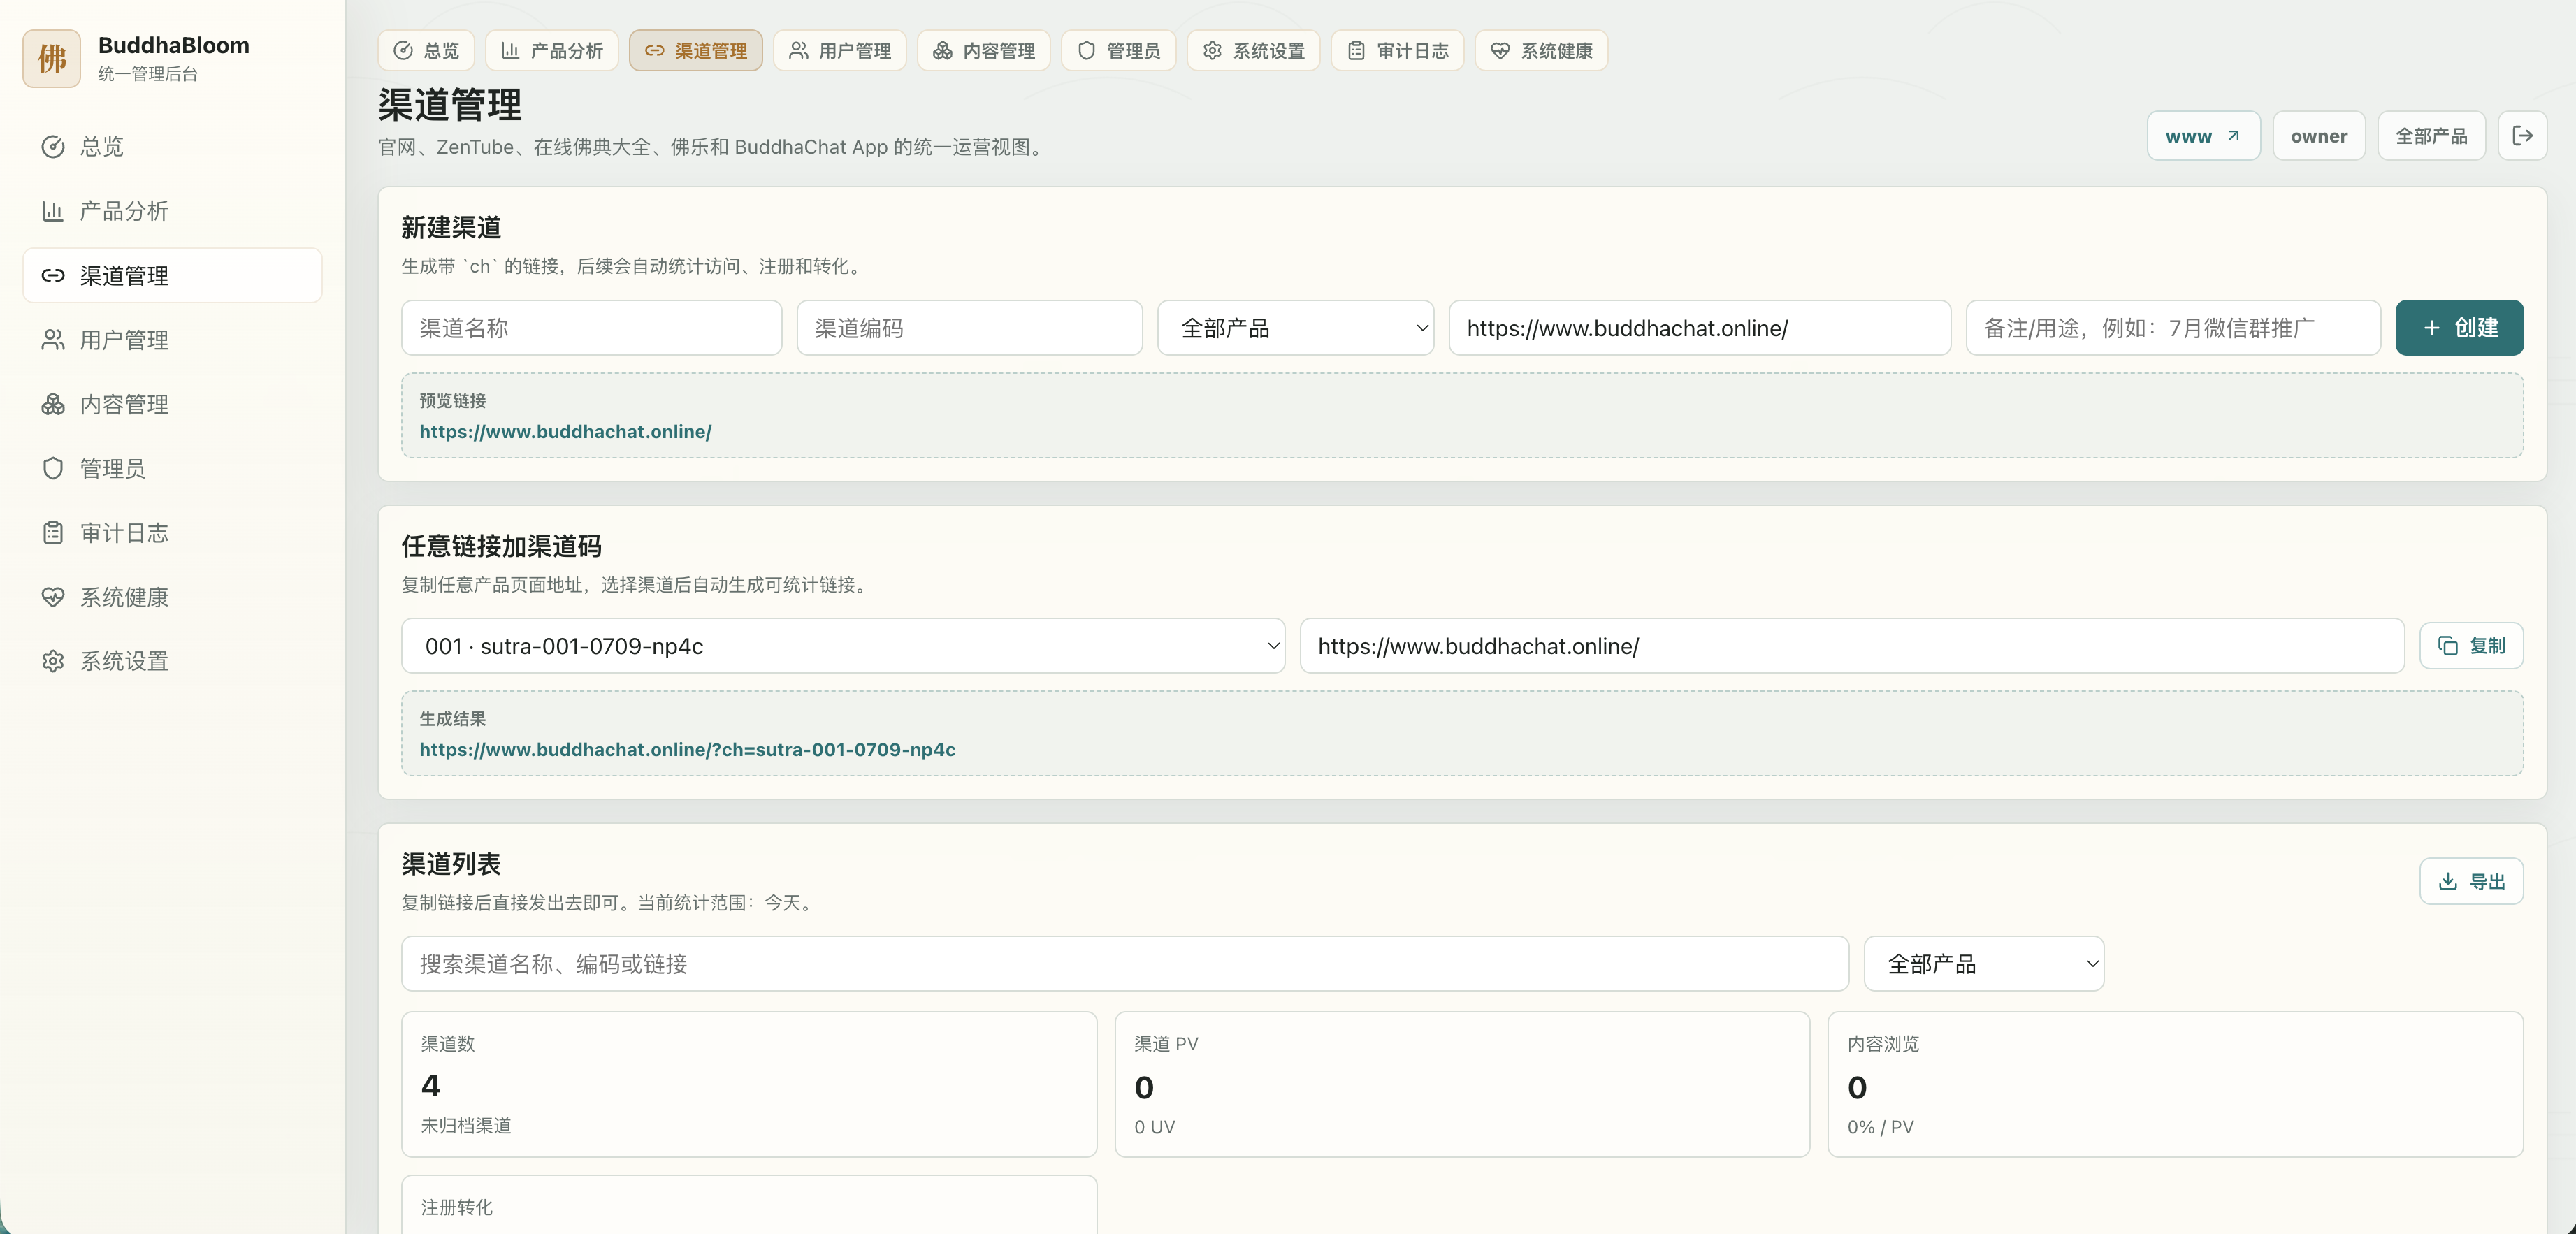The width and height of the screenshot is (2576, 1234).
Task: Expand the 全部产品 dropdown in 新建渠道
Action: (x=1296, y=328)
